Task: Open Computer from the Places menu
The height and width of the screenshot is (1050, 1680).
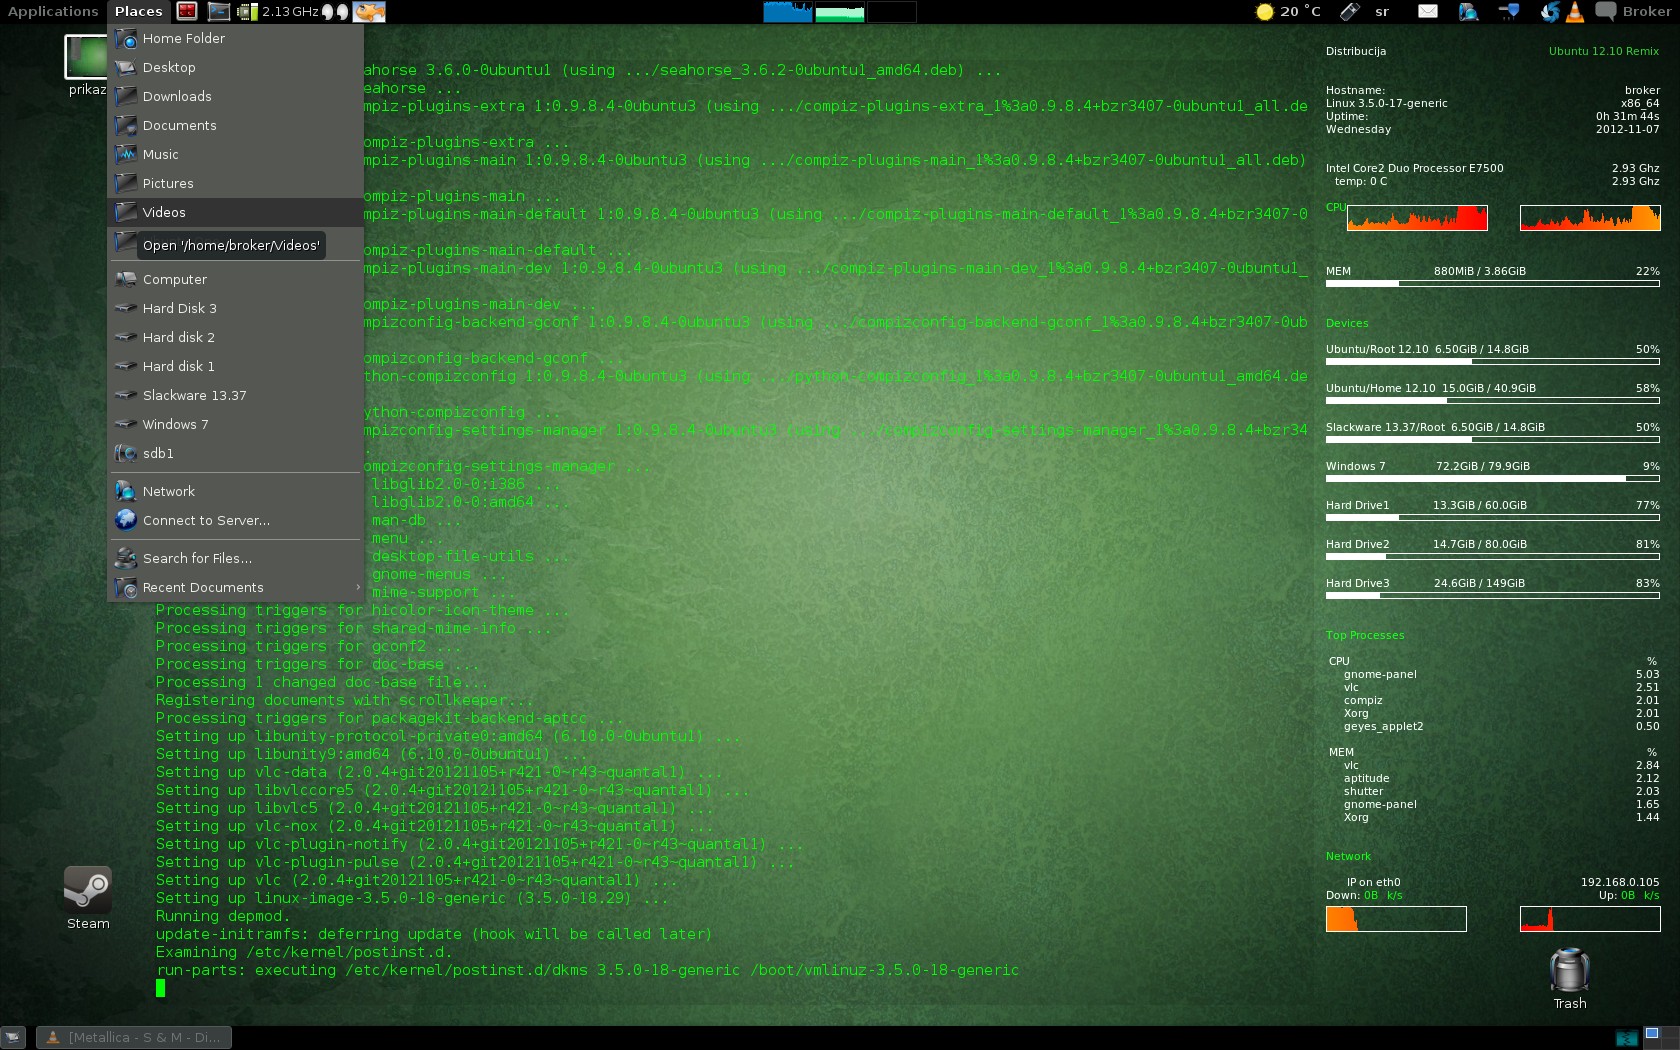Action: coord(235,279)
